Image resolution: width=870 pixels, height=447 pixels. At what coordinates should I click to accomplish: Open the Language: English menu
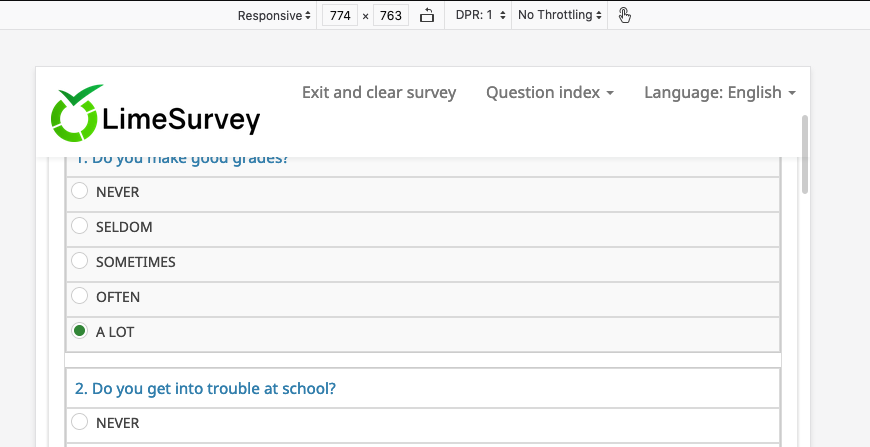[720, 92]
